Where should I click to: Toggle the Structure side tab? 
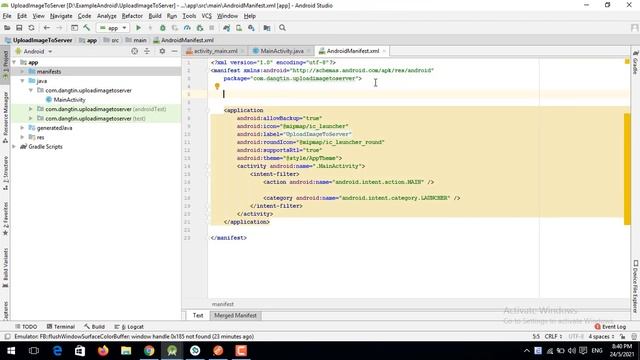point(5,173)
